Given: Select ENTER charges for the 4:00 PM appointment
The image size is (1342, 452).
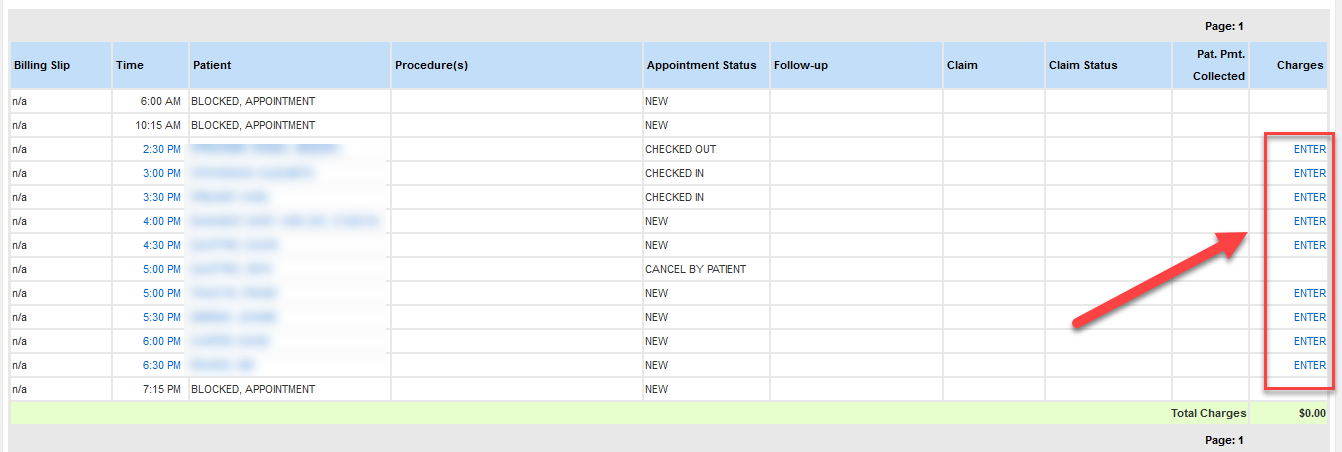Looking at the screenshot, I should [x=1309, y=221].
